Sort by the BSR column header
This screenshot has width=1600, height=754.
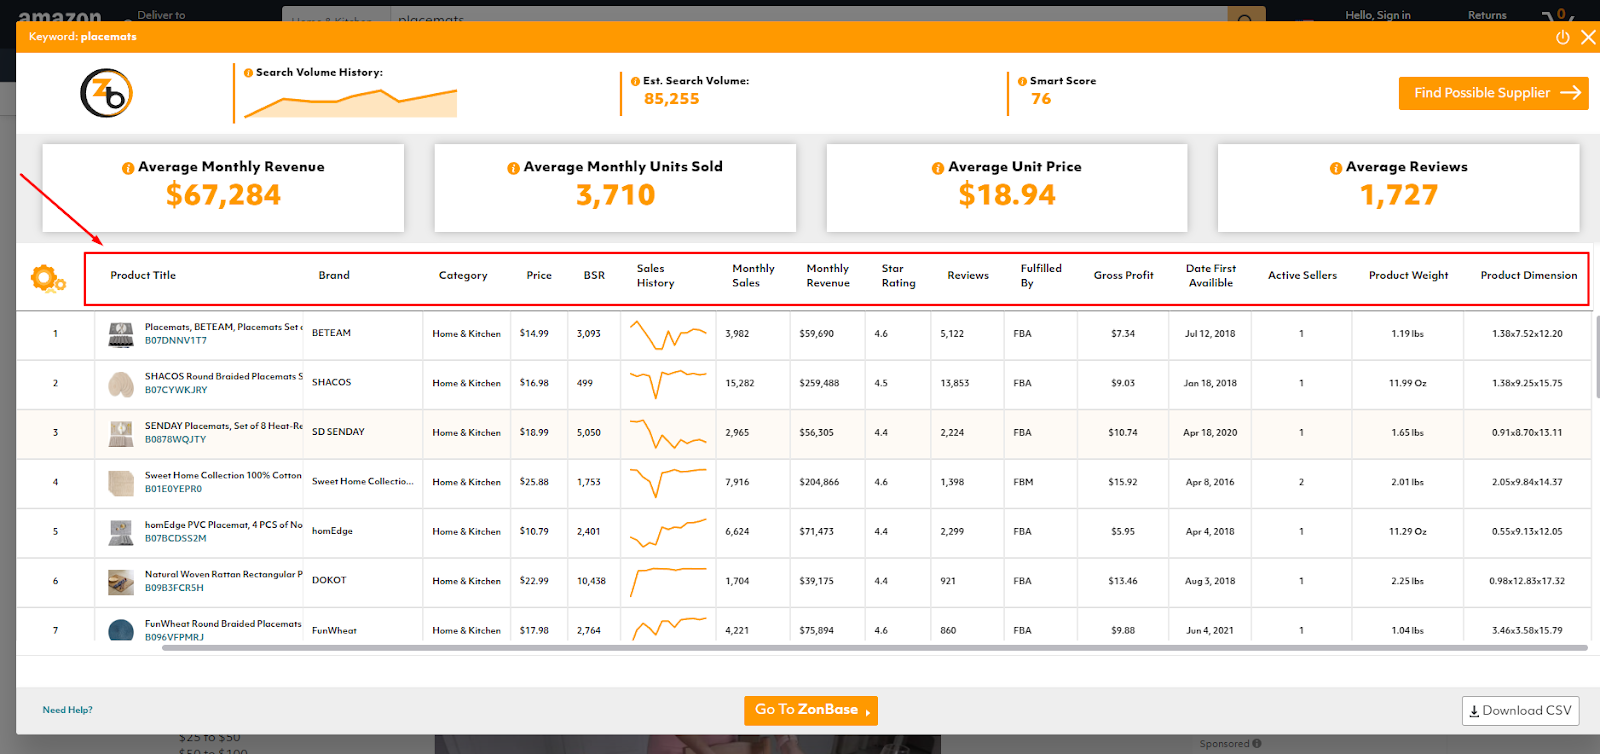click(594, 276)
